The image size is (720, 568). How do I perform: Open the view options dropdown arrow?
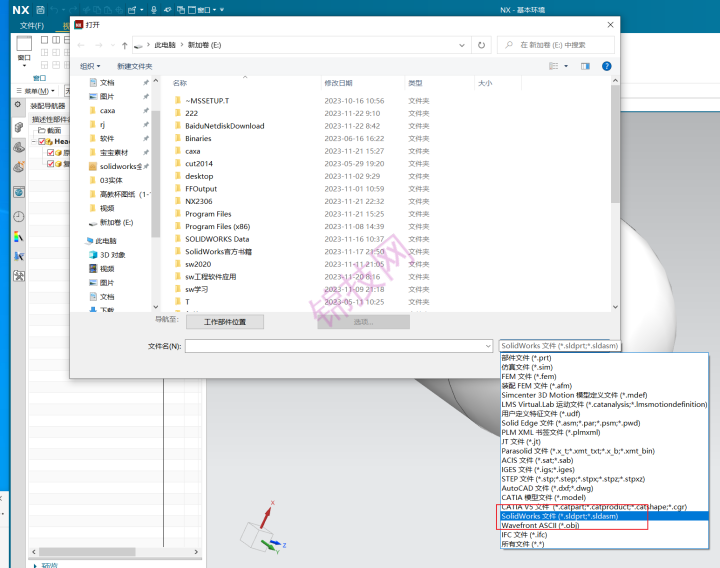pyautogui.click(x=566, y=66)
